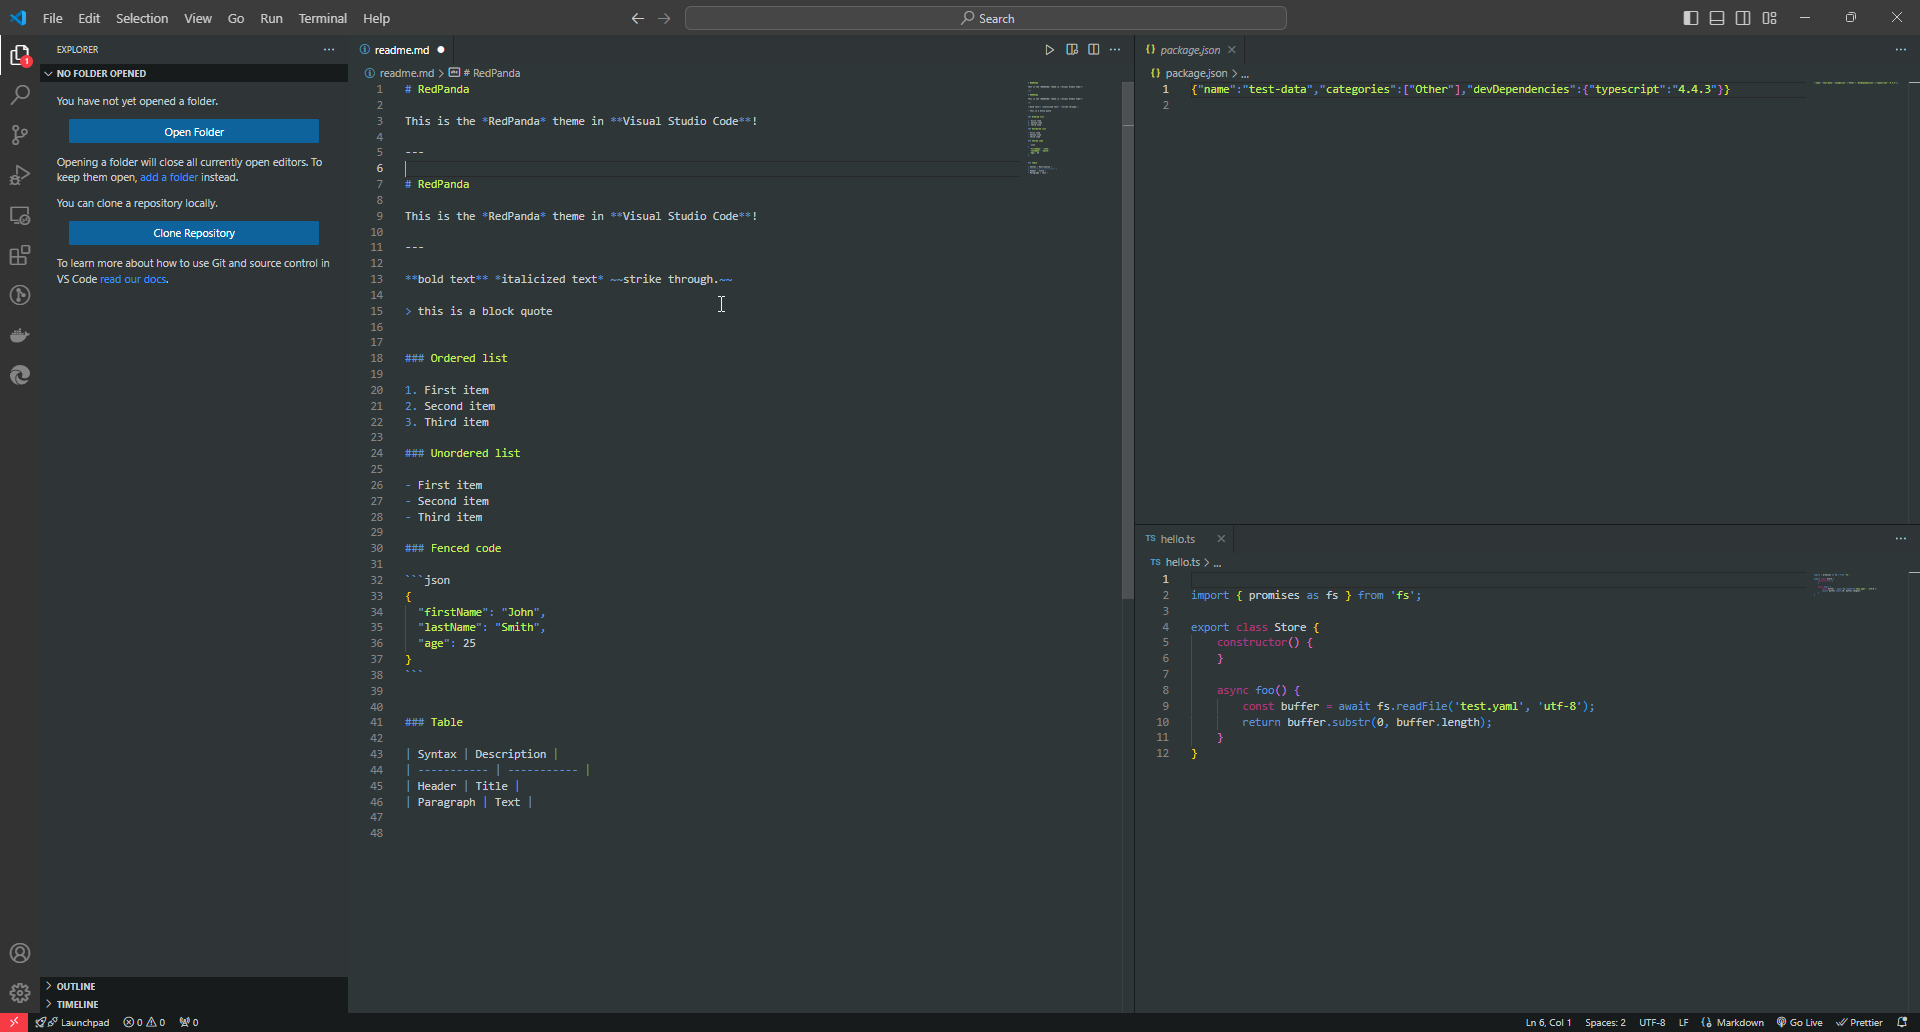Click the VS Code logo in the title bar
Screen dimensions: 1920x1032
tap(18, 18)
